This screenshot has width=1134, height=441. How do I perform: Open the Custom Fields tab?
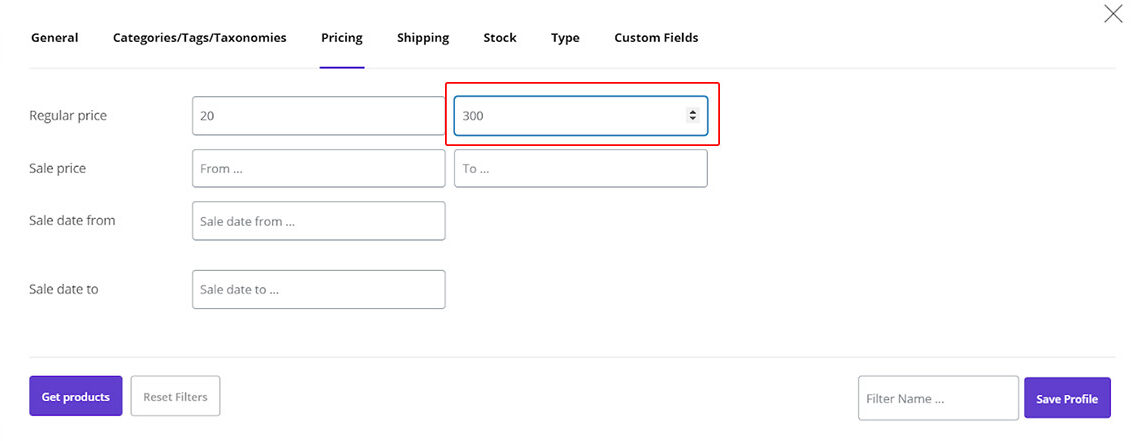(656, 38)
